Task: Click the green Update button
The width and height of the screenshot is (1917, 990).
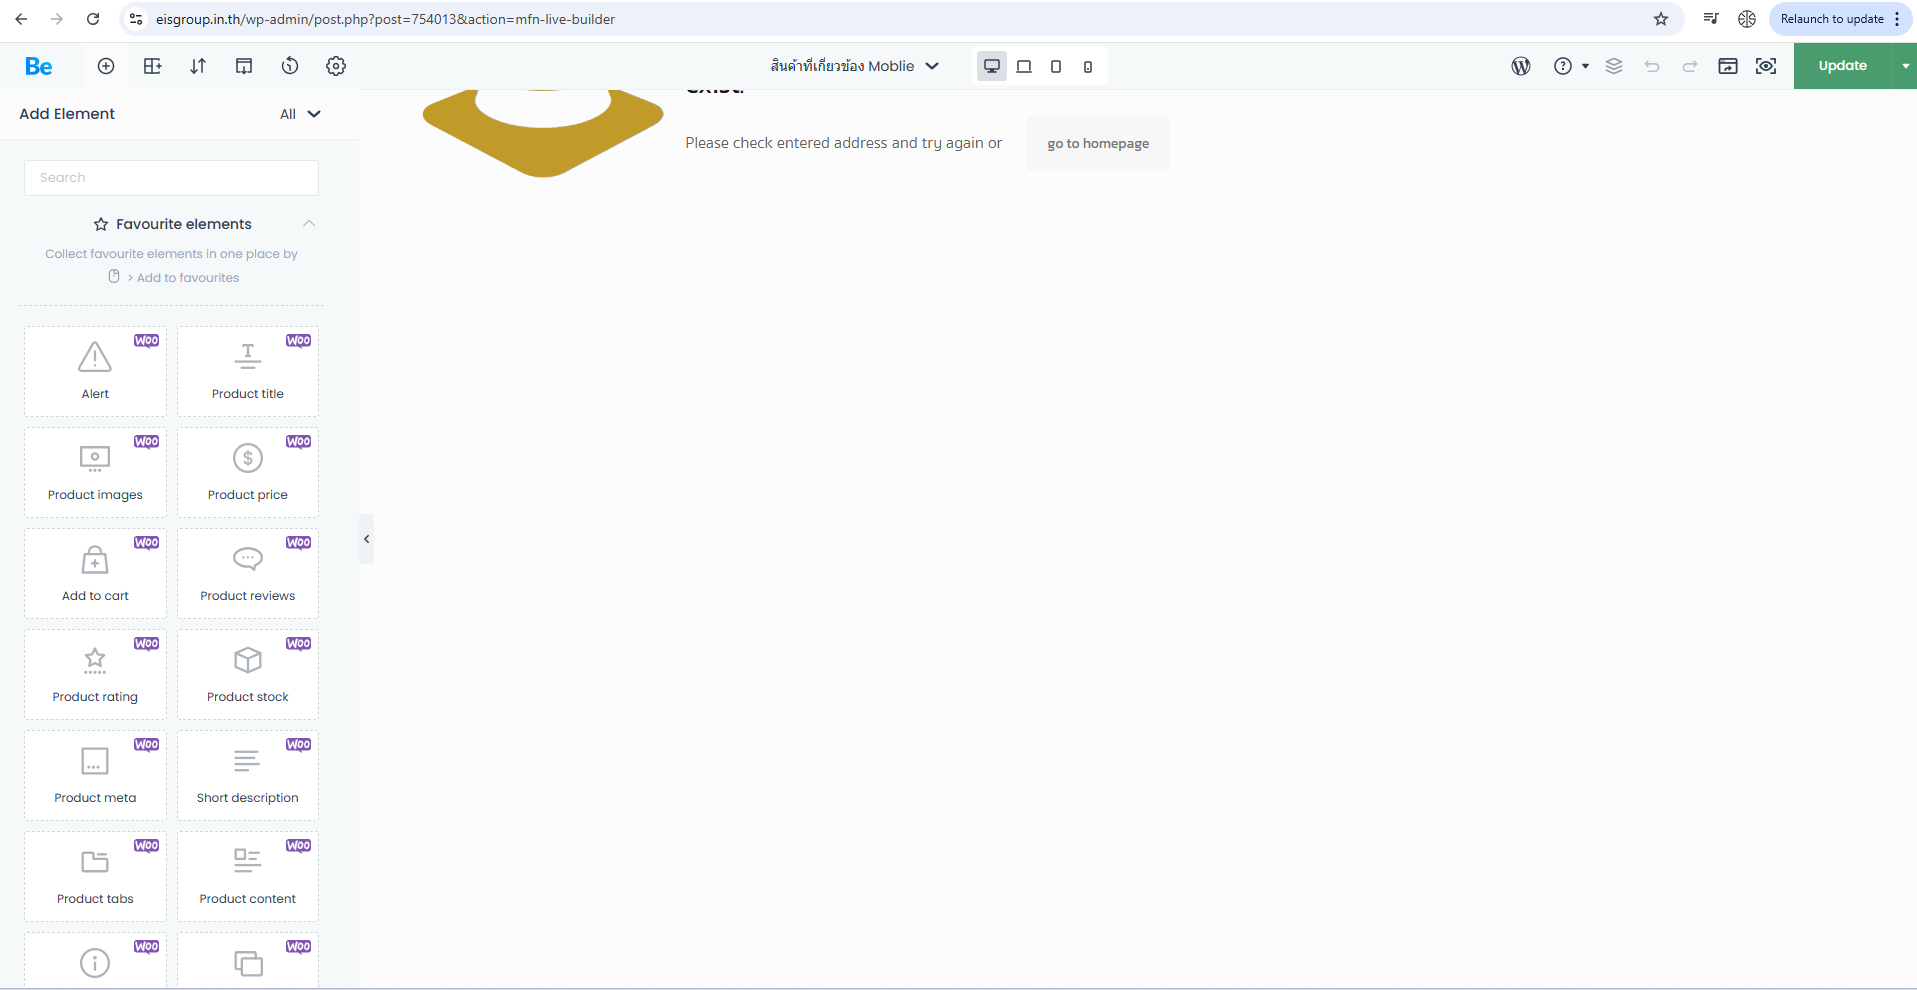Action: point(1842,66)
